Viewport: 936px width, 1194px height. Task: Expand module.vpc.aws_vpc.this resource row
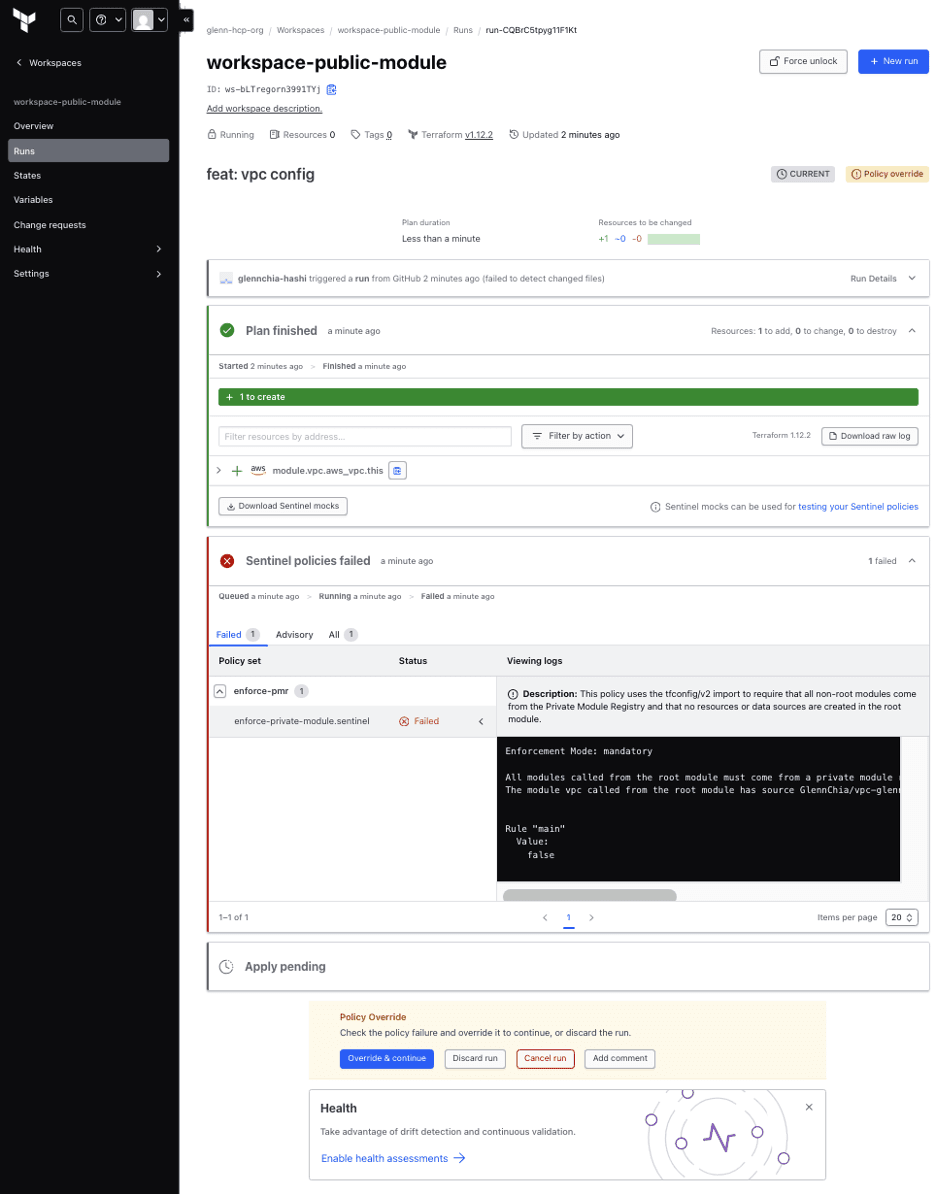[219, 471]
